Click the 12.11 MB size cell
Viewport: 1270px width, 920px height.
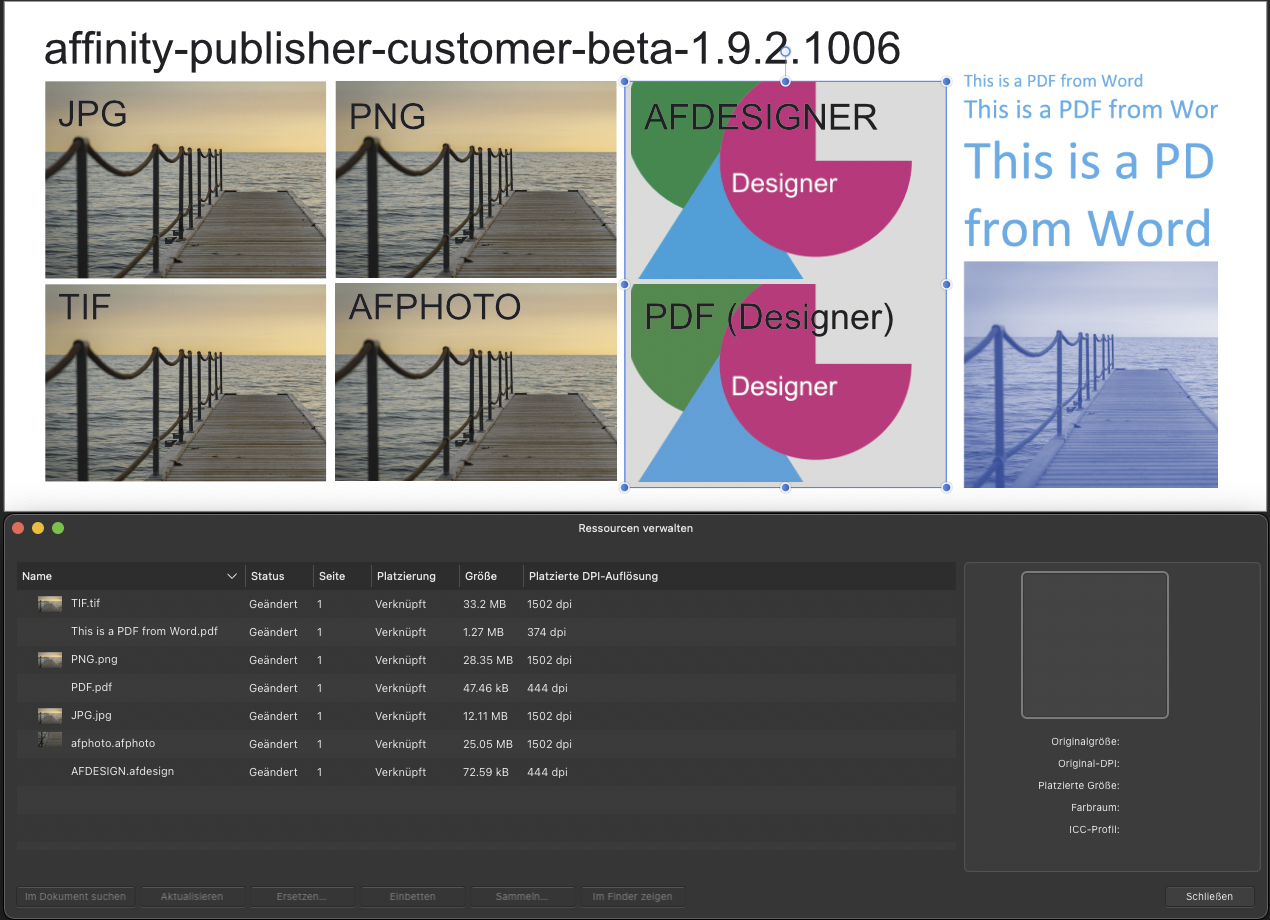485,716
